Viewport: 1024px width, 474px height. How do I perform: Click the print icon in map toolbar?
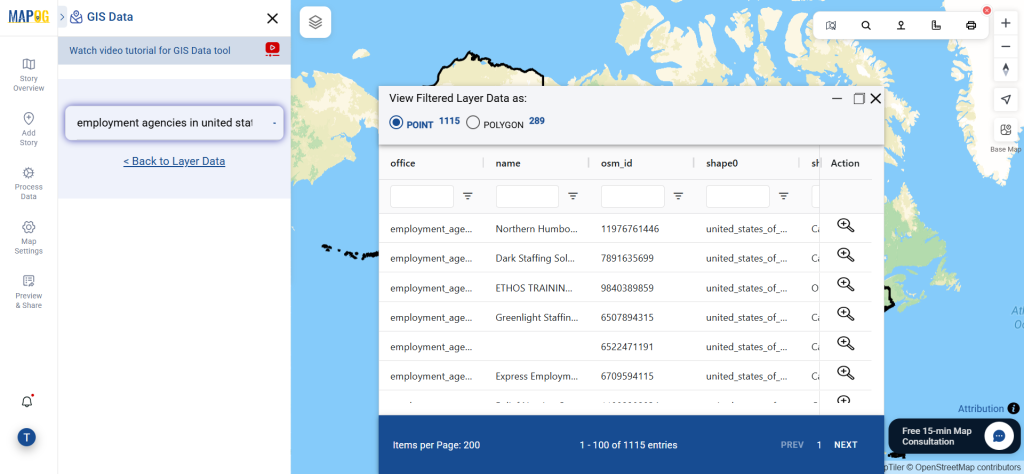971,25
